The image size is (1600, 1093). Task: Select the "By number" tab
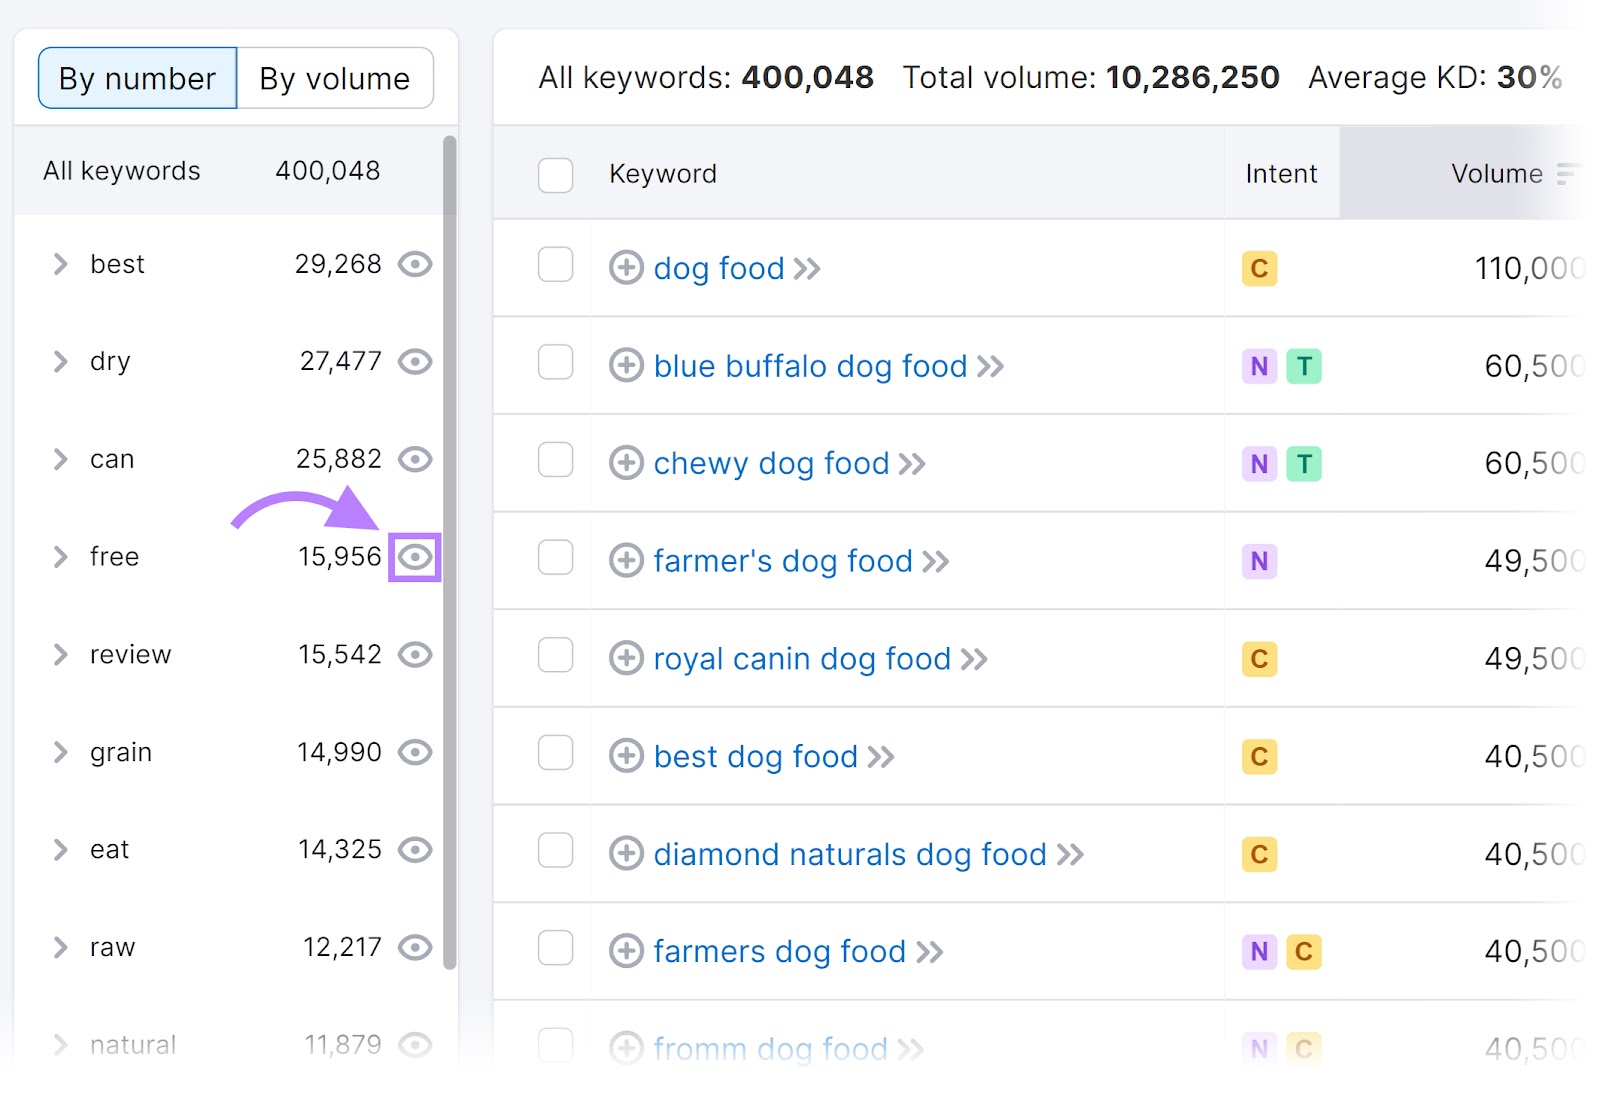click(136, 77)
